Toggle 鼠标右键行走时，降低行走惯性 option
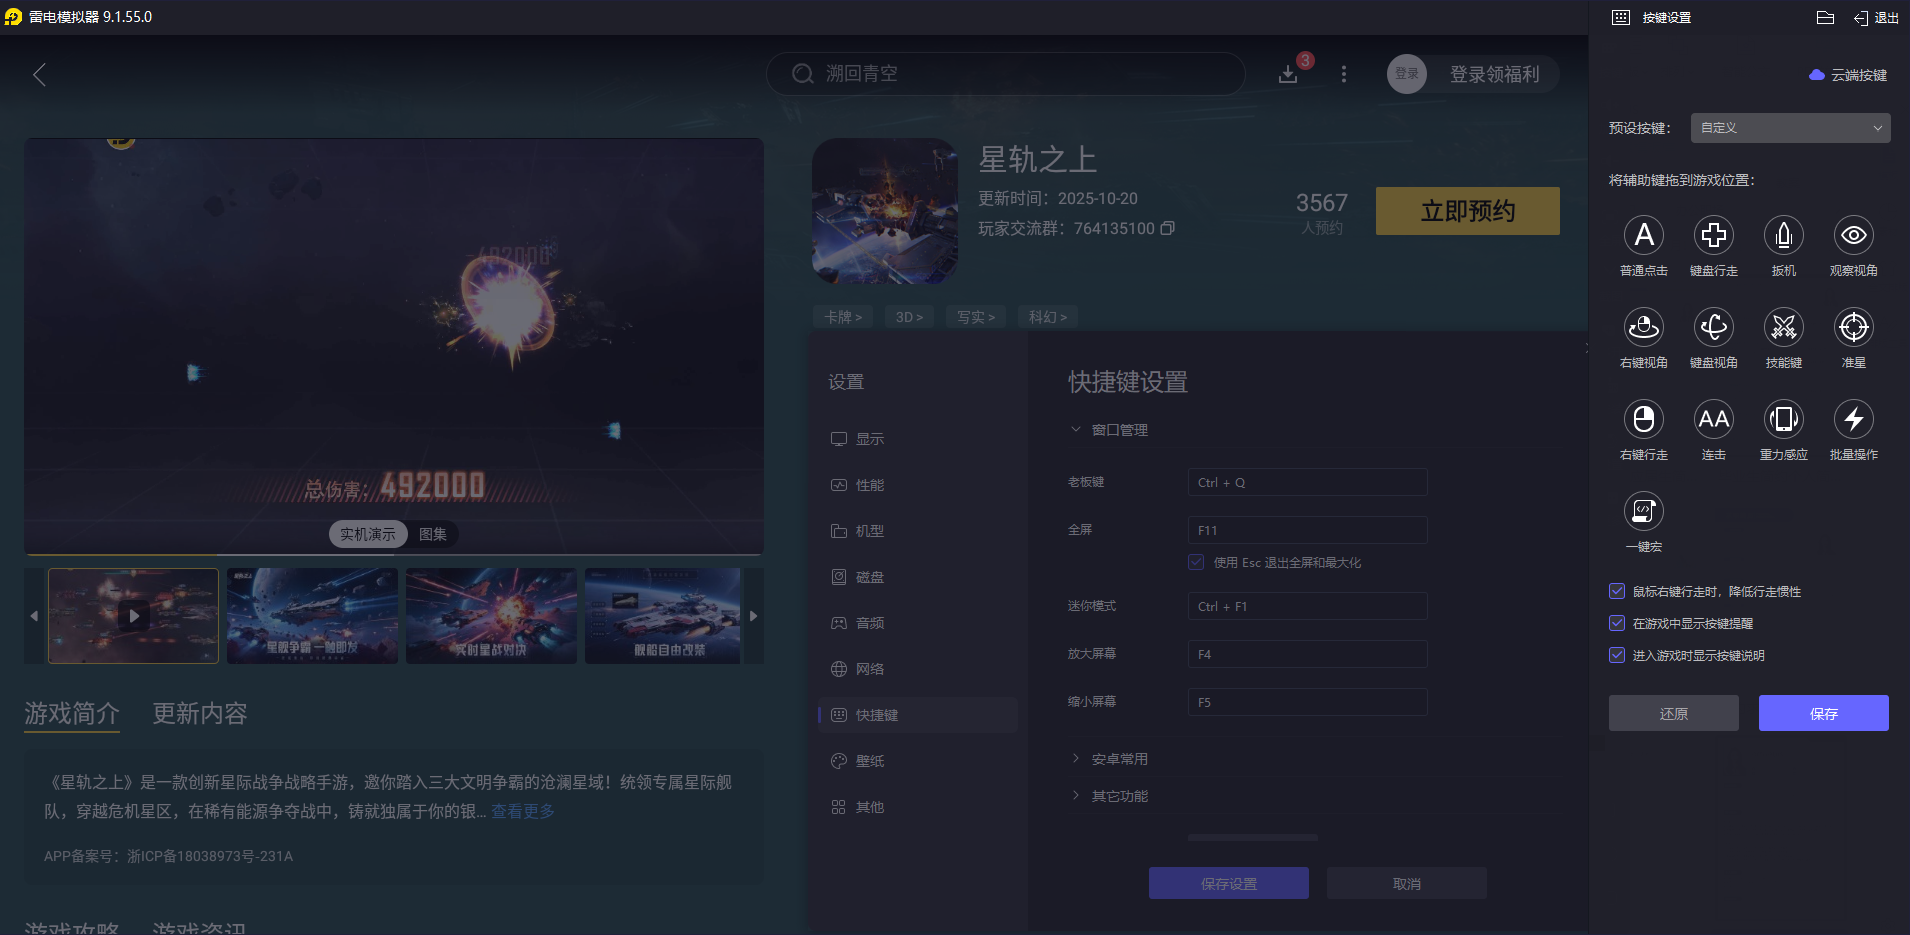The height and width of the screenshot is (935, 1910). click(x=1618, y=591)
